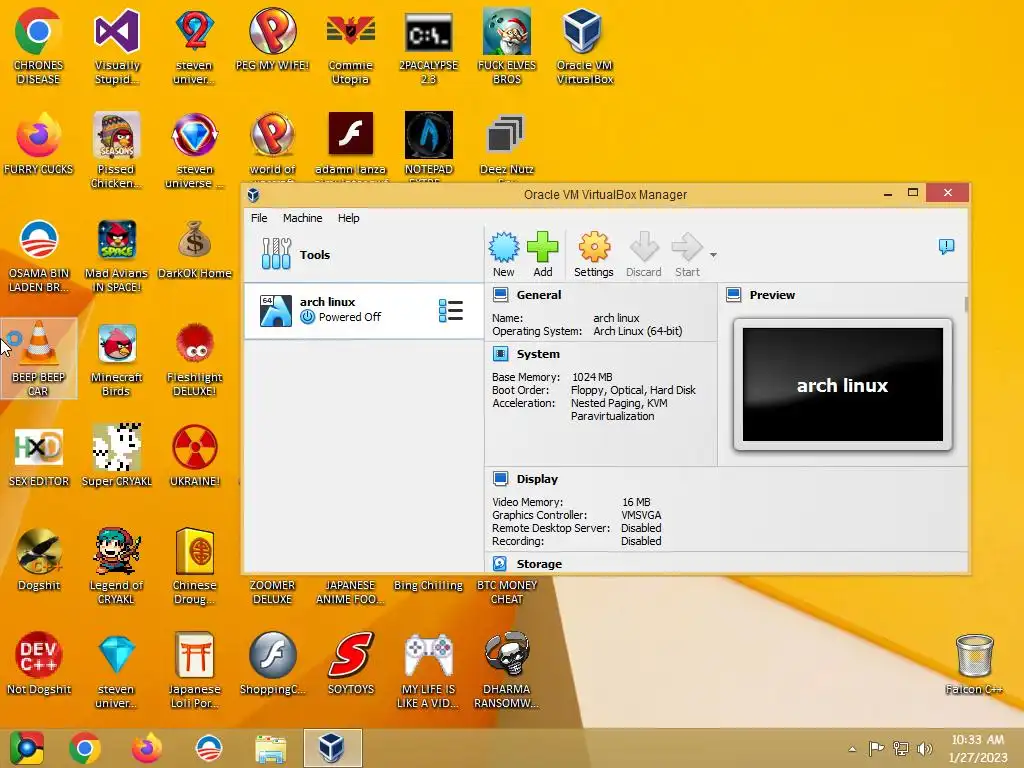Select the Mad Avians IN SPACE! icon
Viewport: 1024px width, 768px height.
116,256
